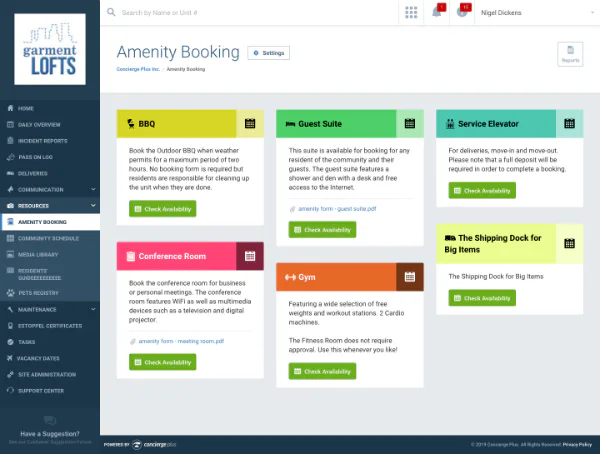Open amenity form - guest suite.pdf link
This screenshot has width=600, height=454.
pyautogui.click(x=337, y=209)
